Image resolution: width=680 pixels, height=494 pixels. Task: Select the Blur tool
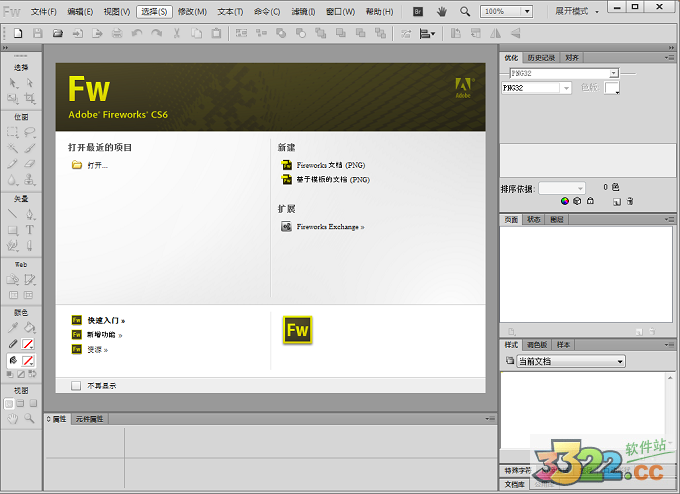[13, 180]
